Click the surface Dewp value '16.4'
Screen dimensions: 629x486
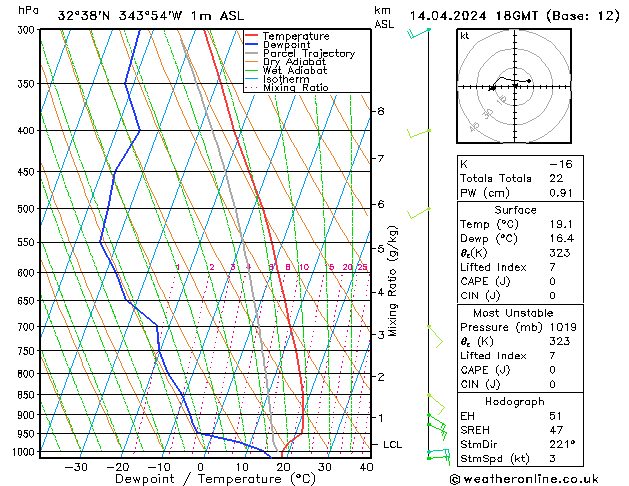point(562,239)
